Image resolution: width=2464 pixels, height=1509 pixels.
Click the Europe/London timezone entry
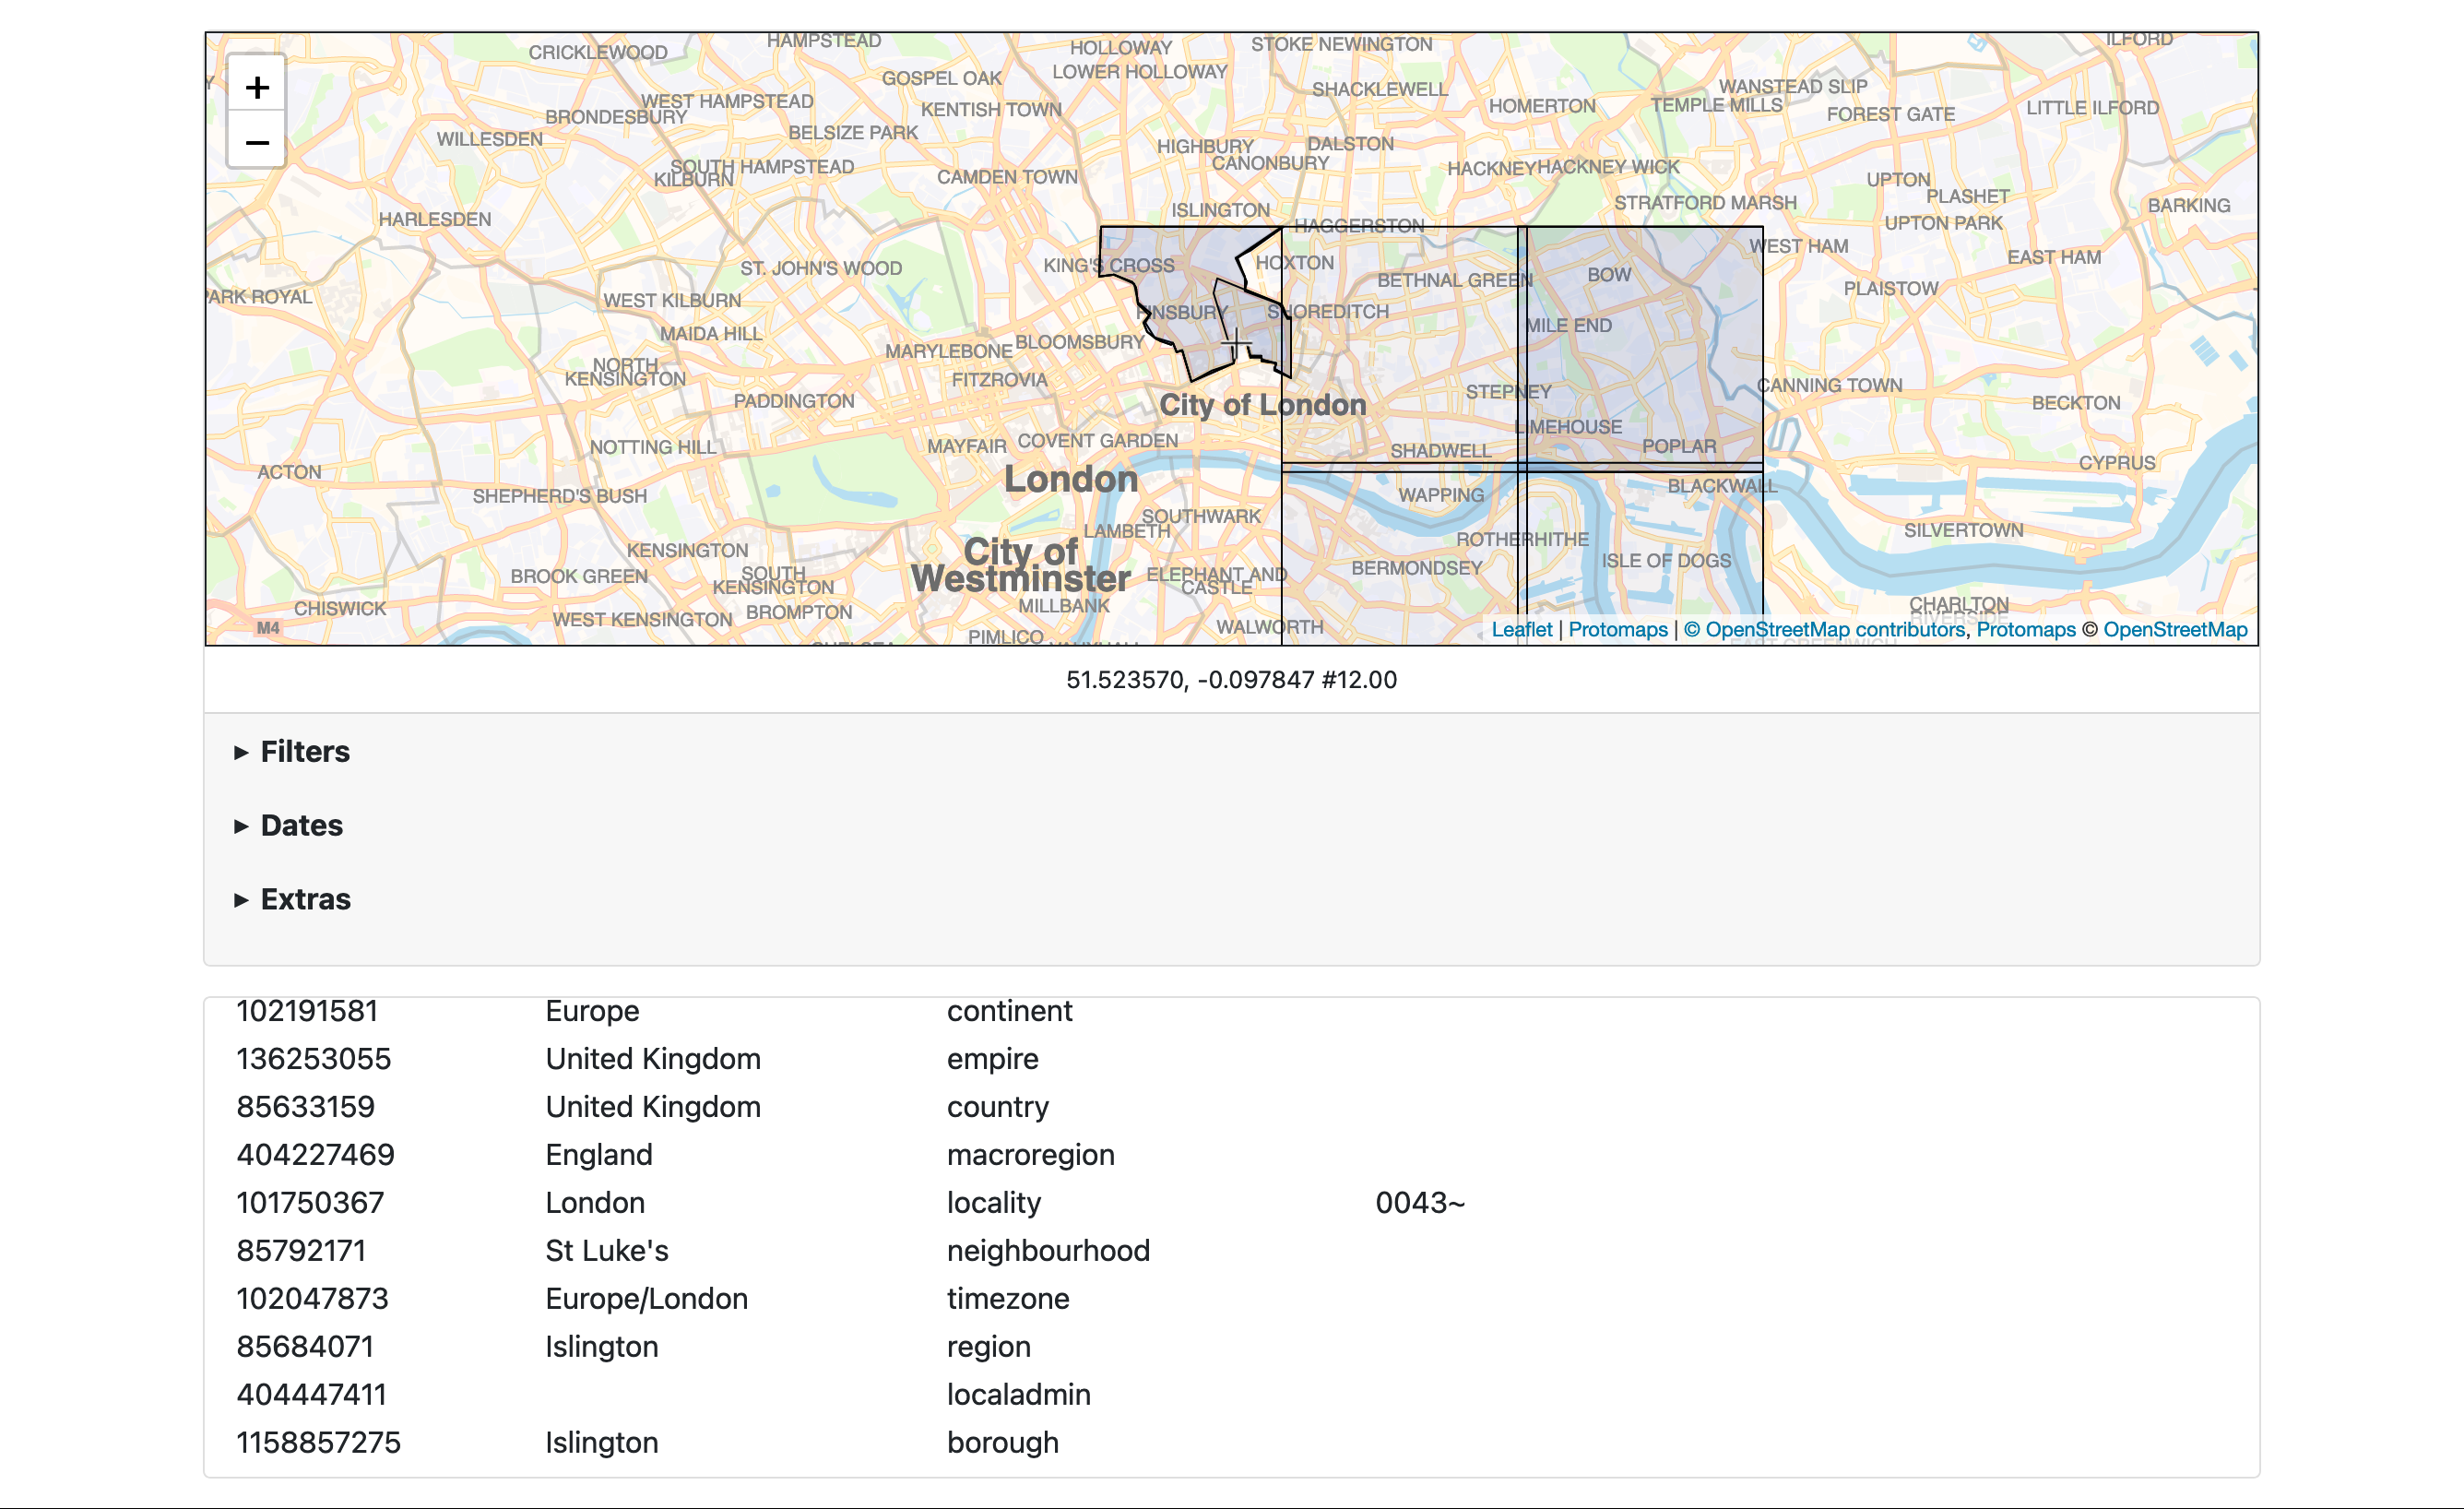[646, 1299]
